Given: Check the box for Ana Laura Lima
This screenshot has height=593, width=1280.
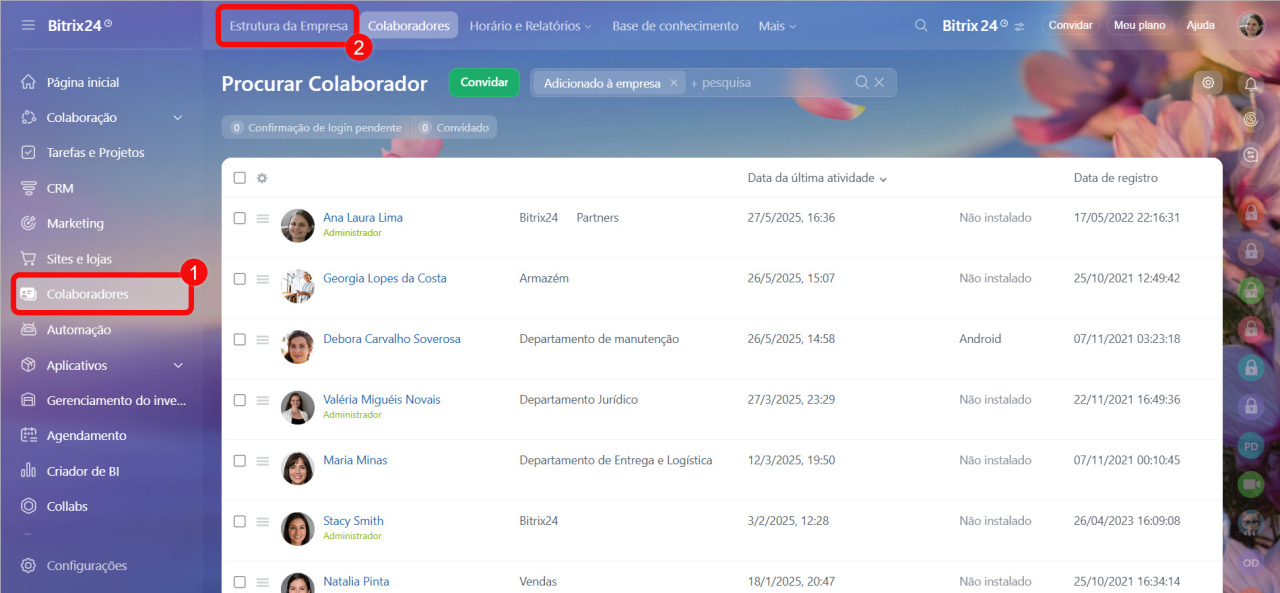Looking at the screenshot, I should pos(239,218).
